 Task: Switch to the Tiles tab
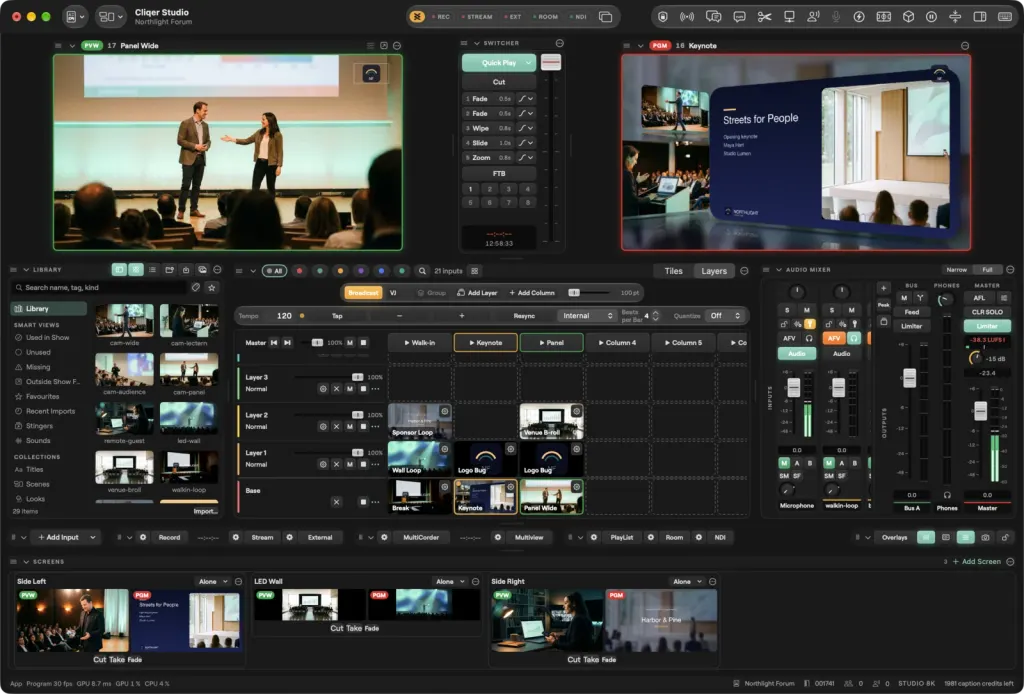coord(673,271)
